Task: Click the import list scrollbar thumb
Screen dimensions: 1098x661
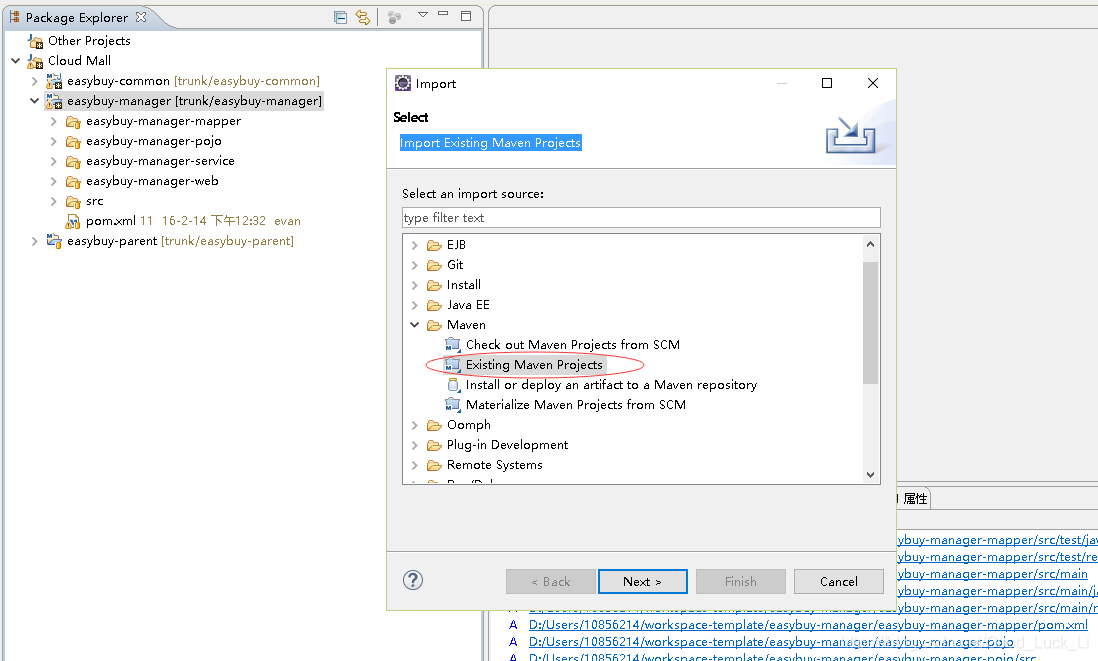Action: click(870, 322)
